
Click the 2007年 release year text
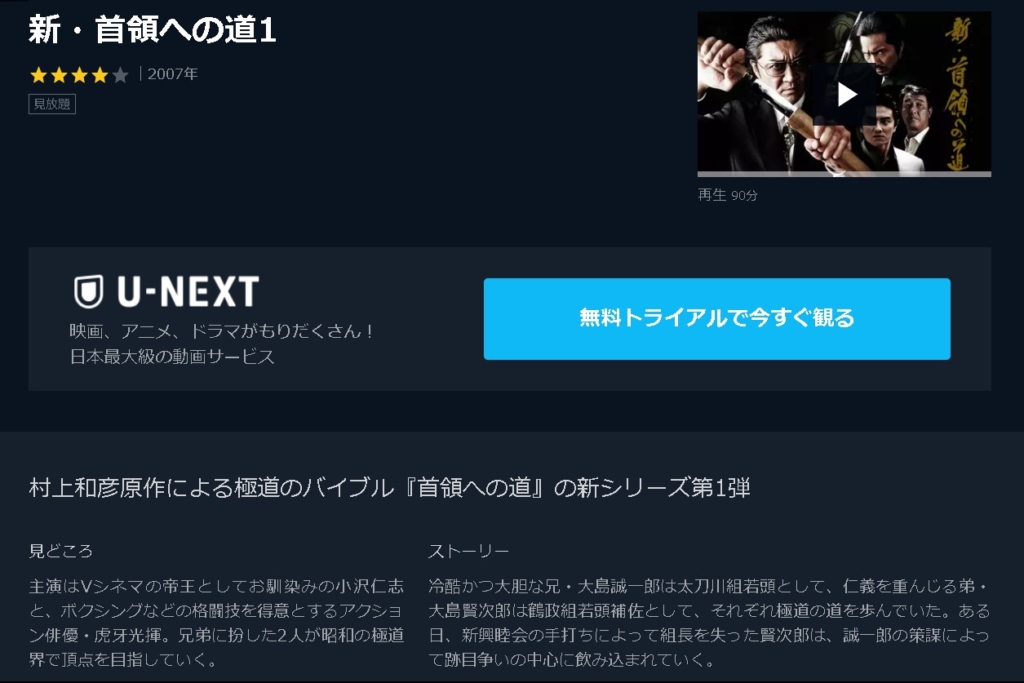pyautogui.click(x=172, y=74)
